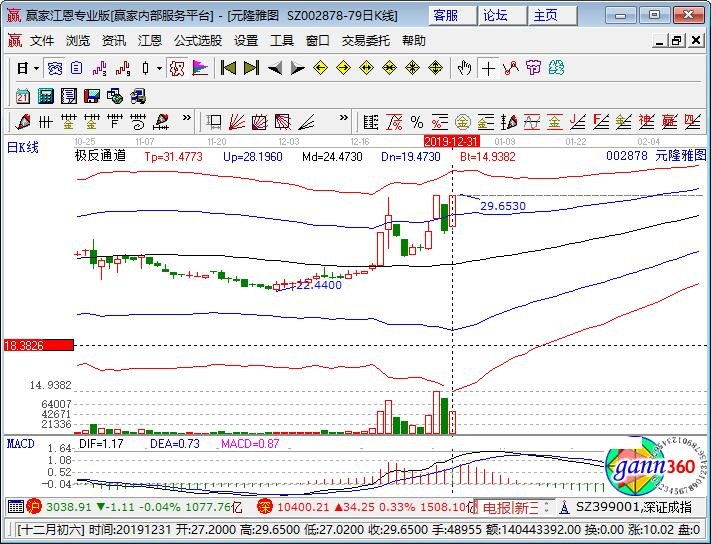Click the blue clipboard document icon
The height and width of the screenshot is (544, 711).
77,68
